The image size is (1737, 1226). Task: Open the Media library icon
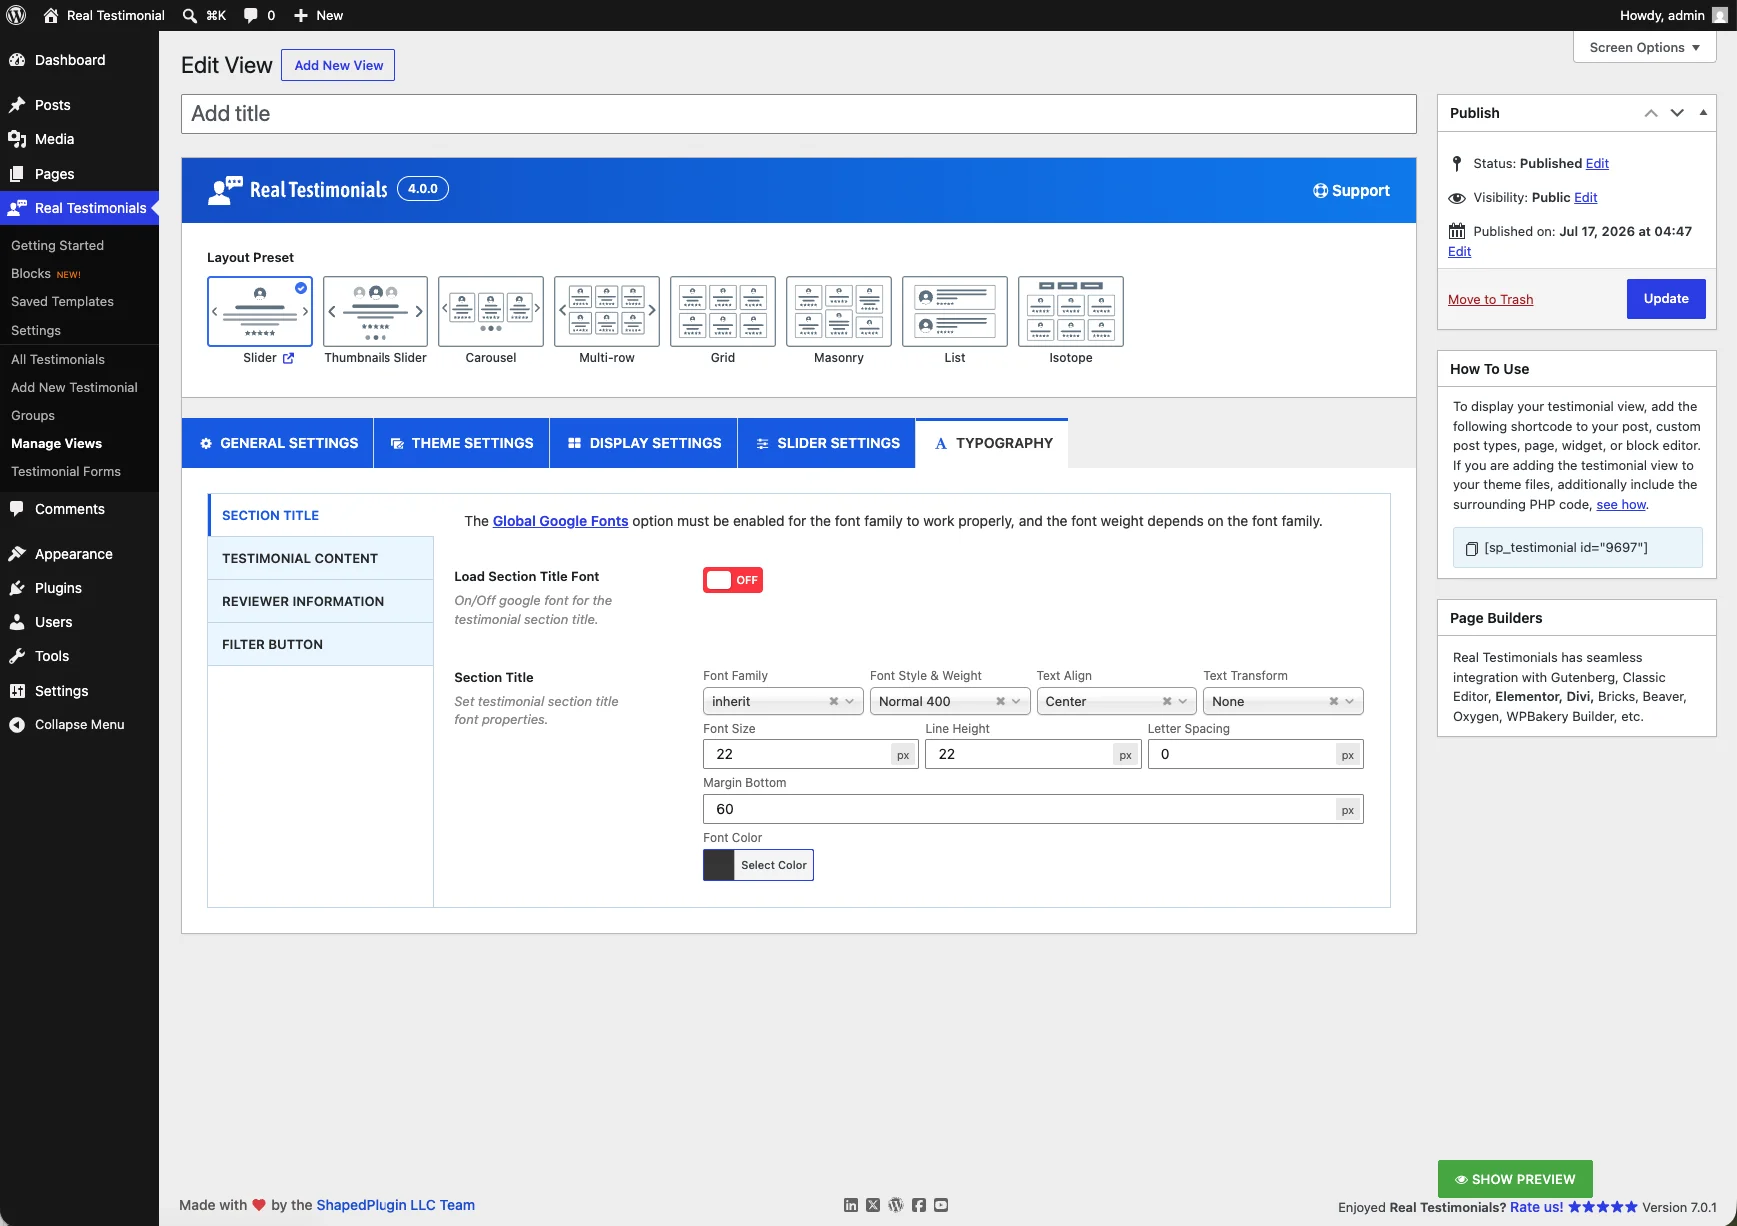17,139
